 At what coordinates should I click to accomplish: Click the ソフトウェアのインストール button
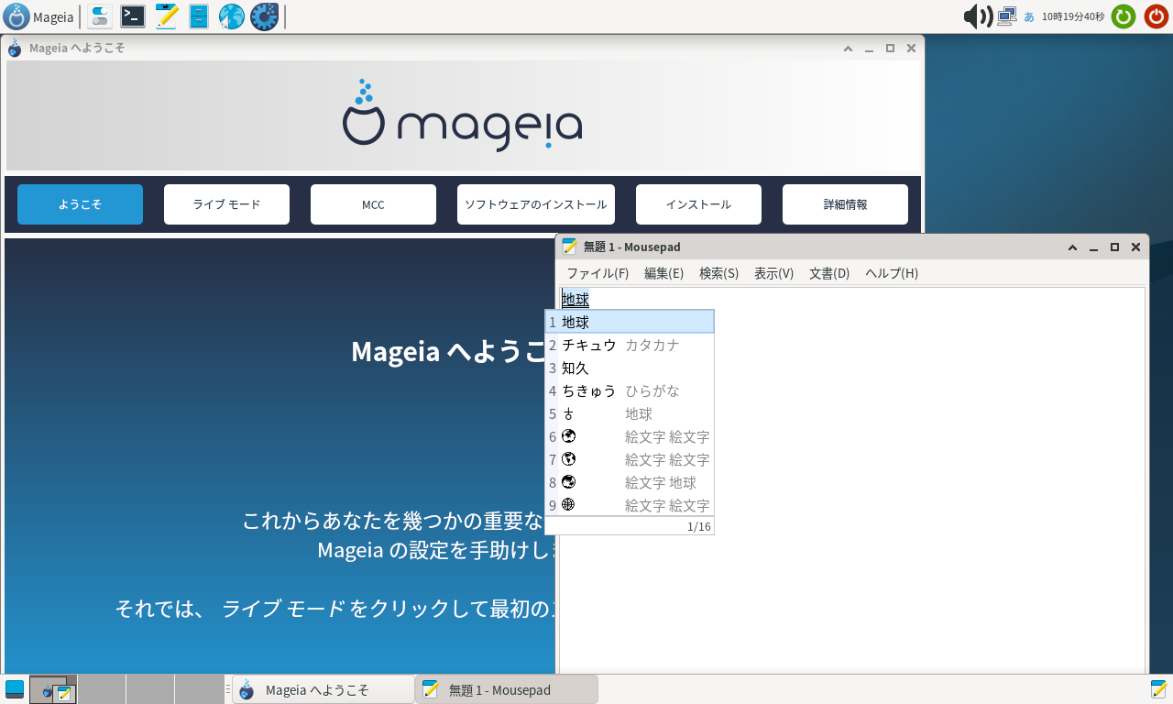[535, 204]
